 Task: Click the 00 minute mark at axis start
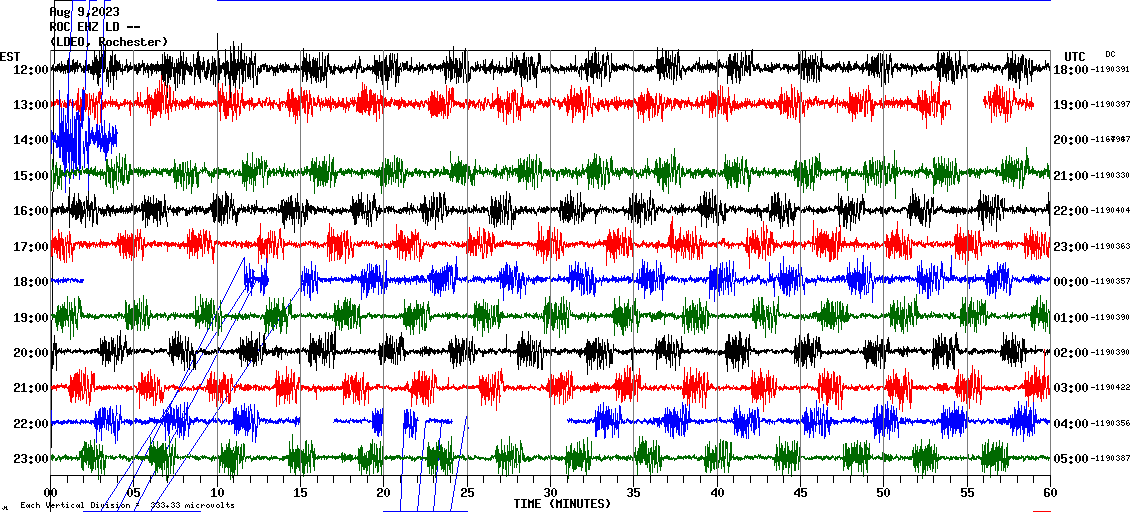click(50, 493)
